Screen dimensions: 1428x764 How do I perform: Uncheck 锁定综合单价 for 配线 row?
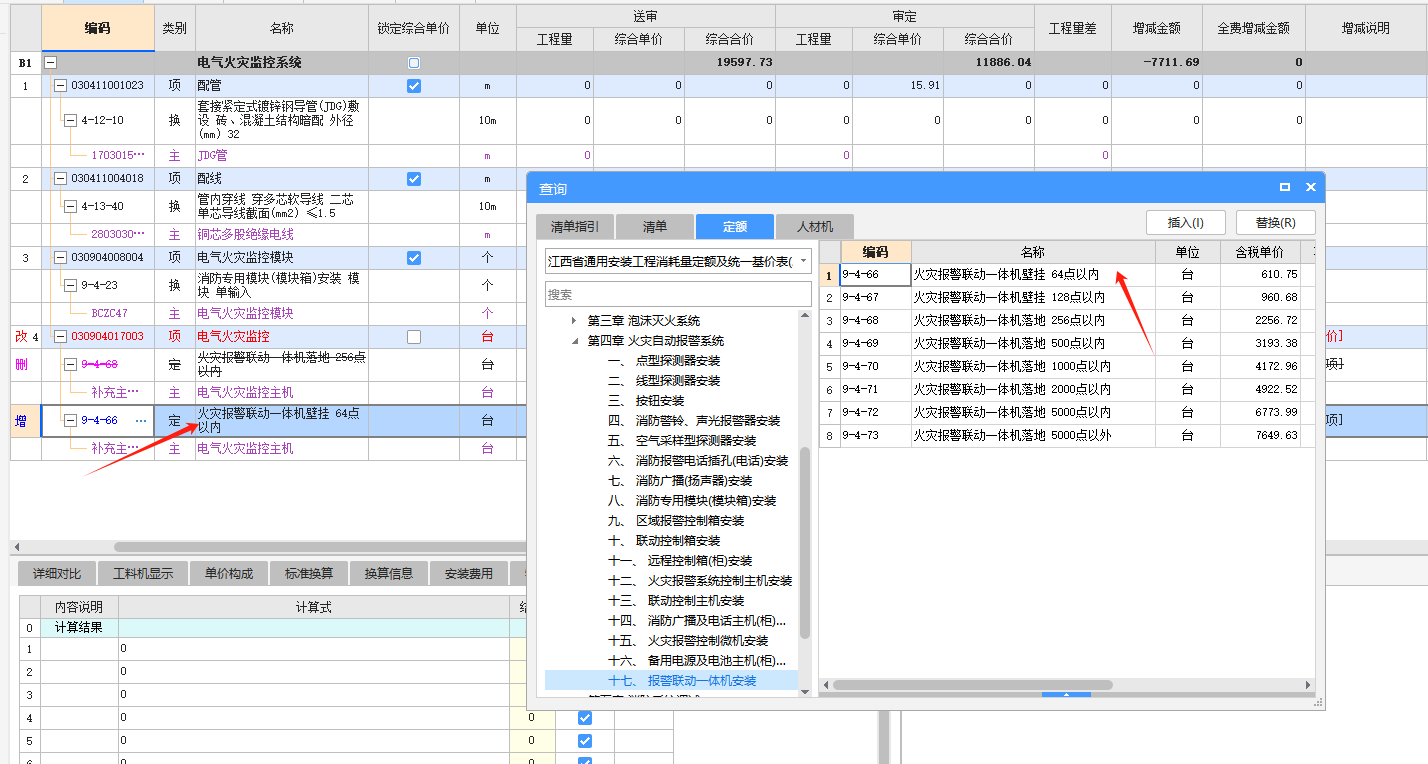pos(414,179)
